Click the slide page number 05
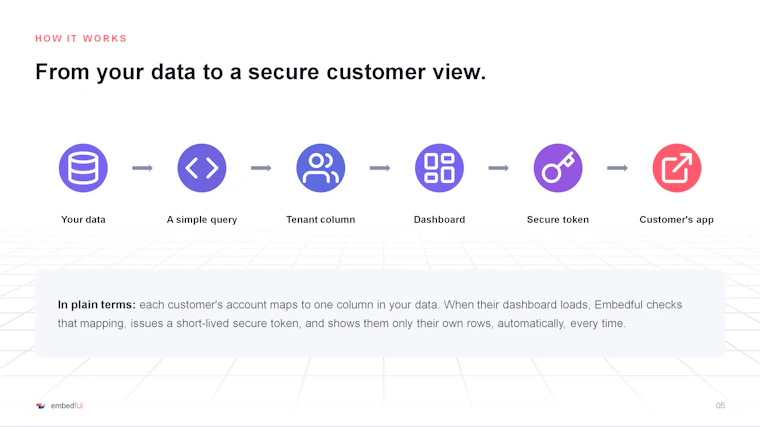 tap(720, 406)
